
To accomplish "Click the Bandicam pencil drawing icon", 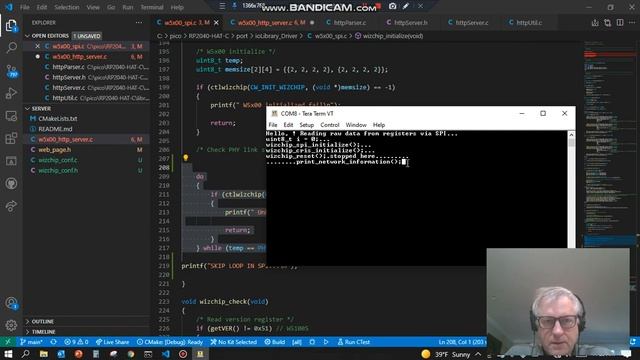I will (x=406, y=6).
